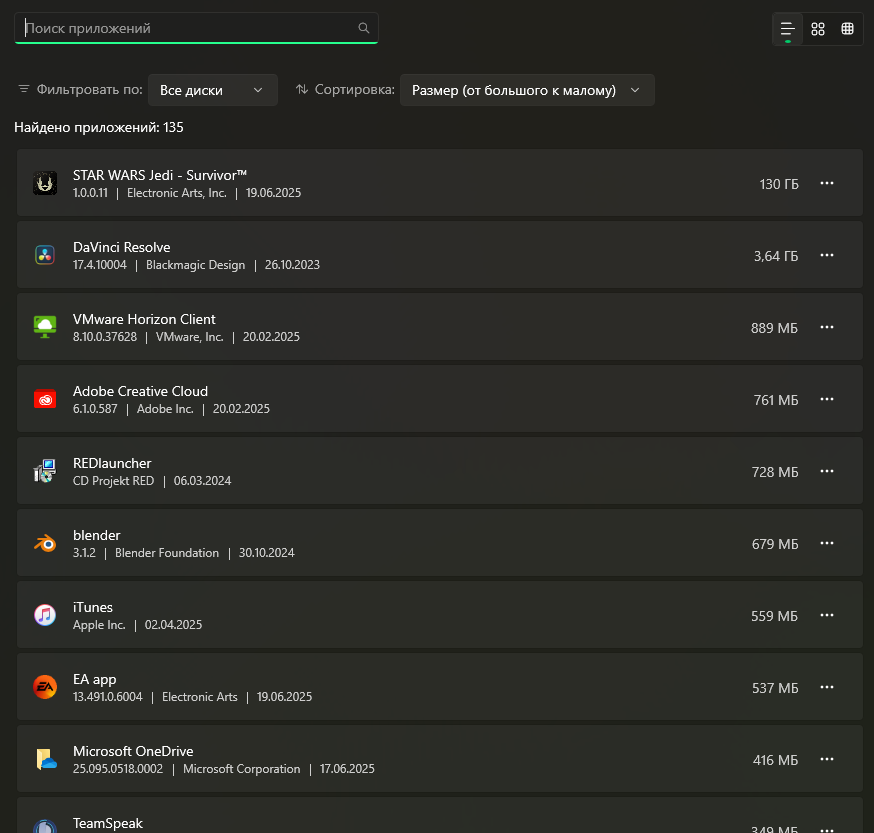Select the STAR WARS Jedi - Survivor title
The height and width of the screenshot is (833, 874).
pos(159,175)
